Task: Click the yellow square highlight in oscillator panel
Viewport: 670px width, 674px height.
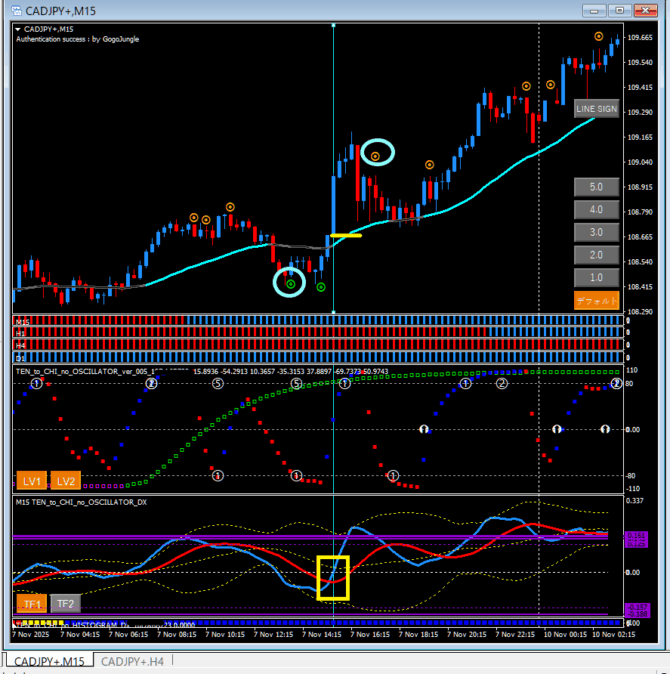Action: pyautogui.click(x=333, y=577)
